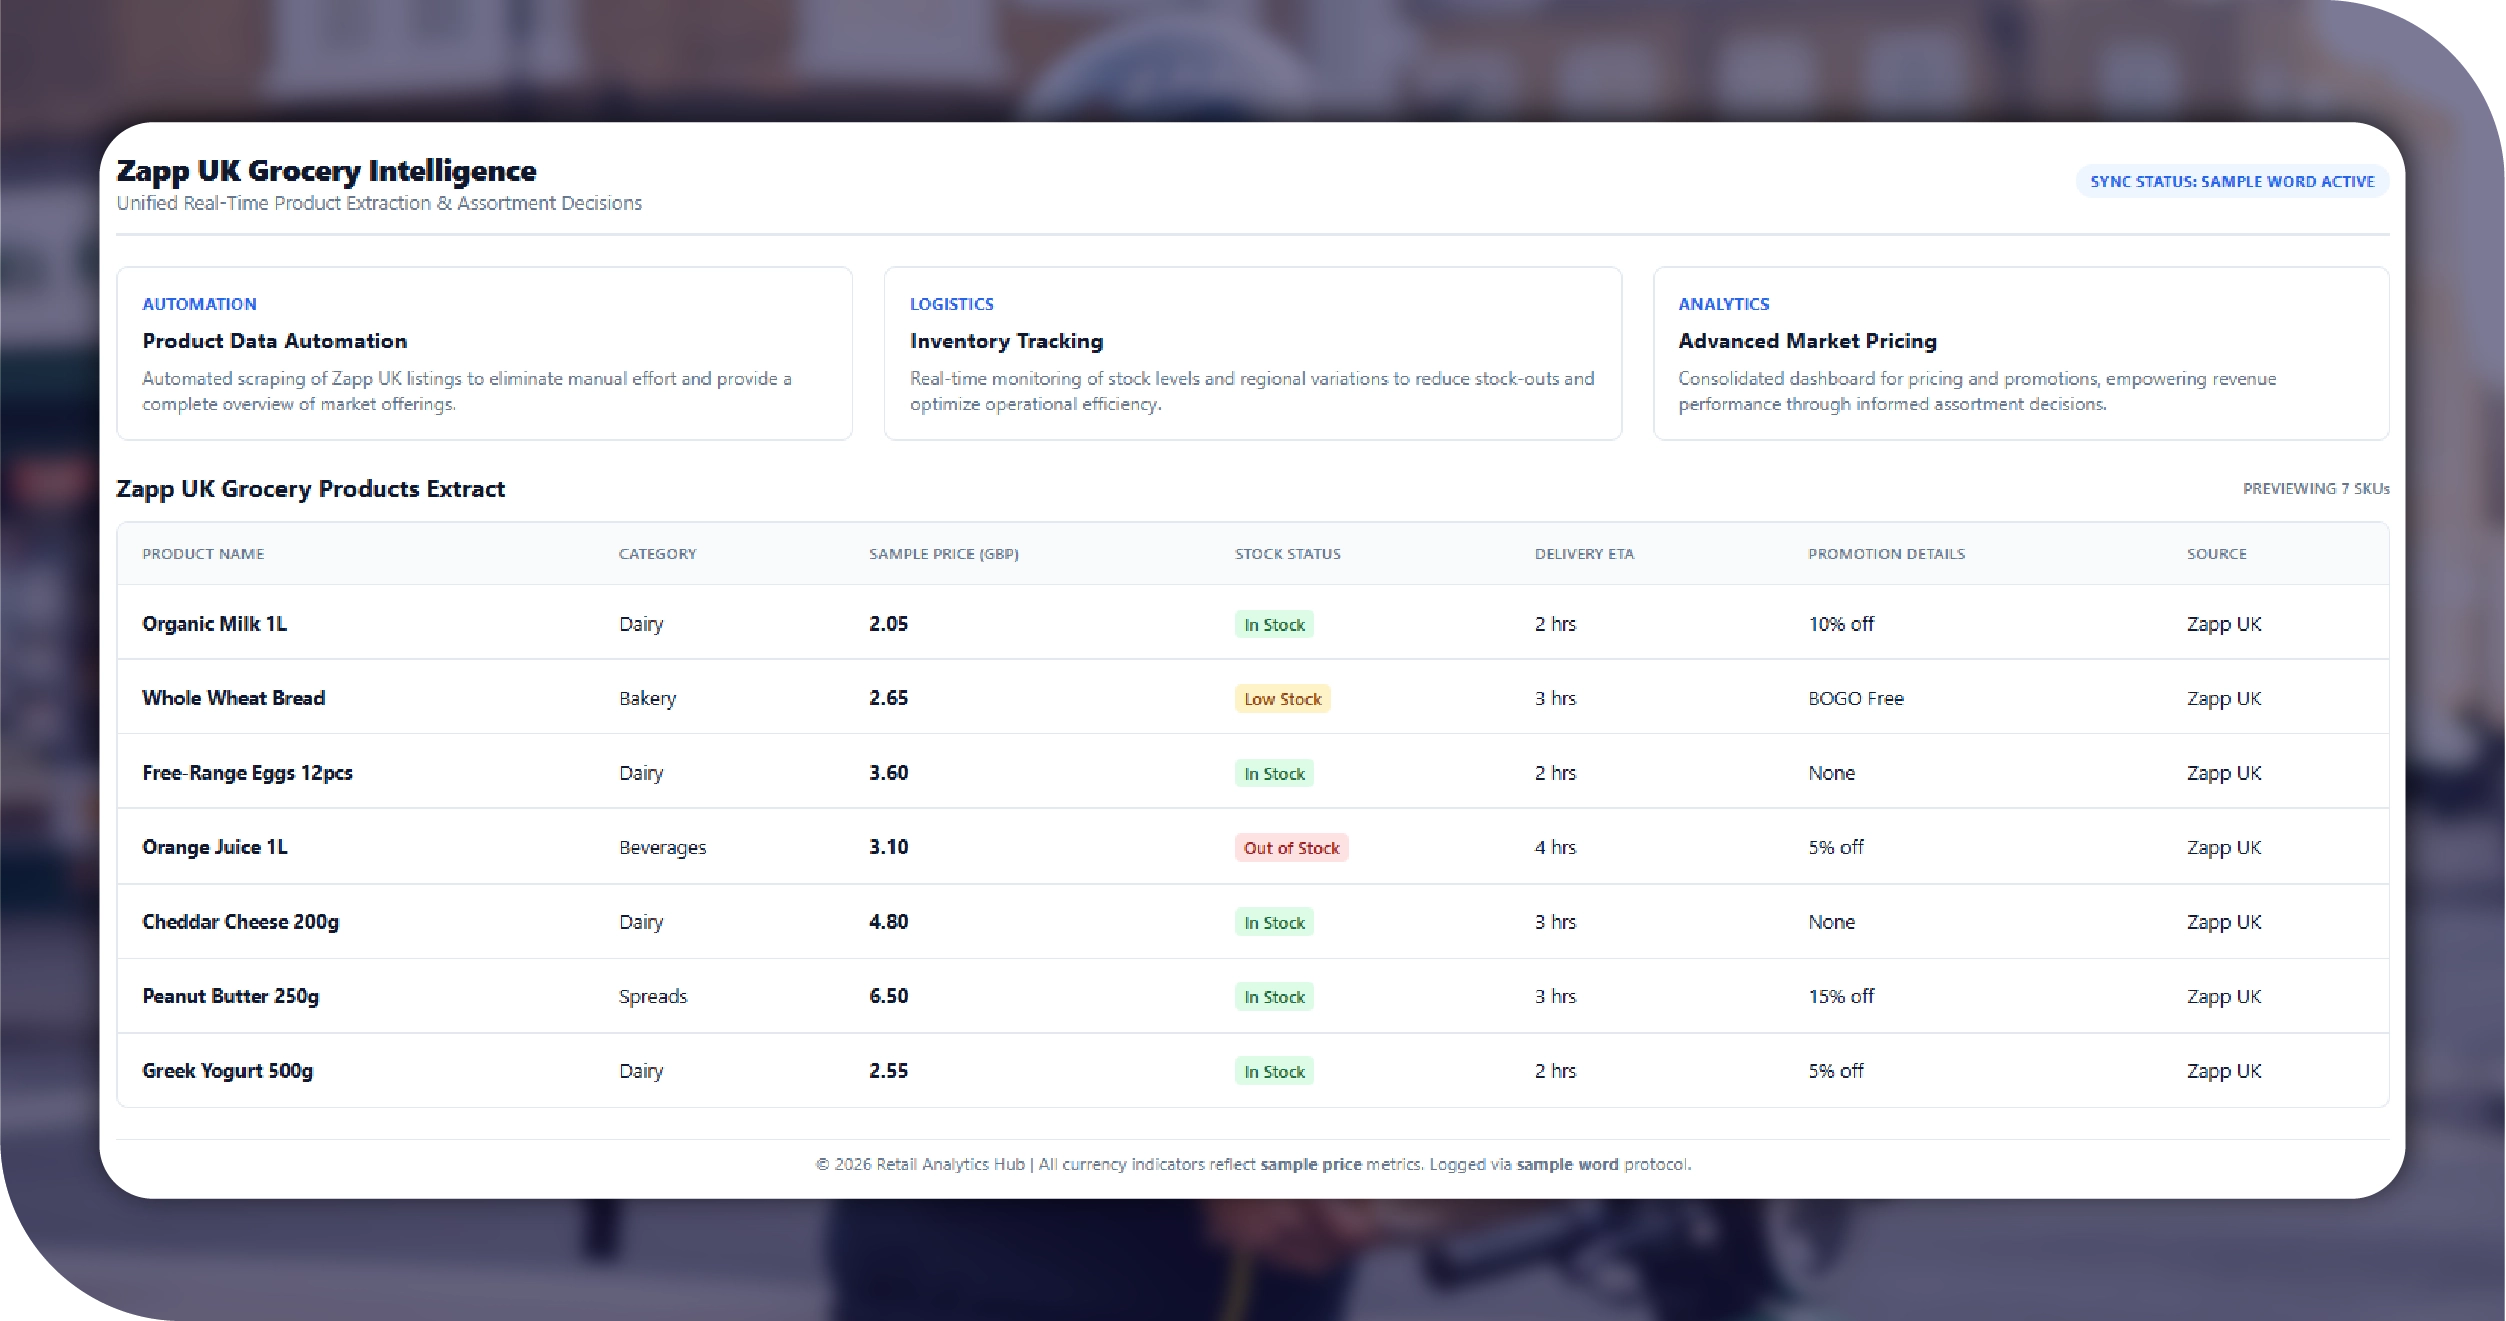Open the Advanced Market Pricing card
Viewport: 2506px width, 1321px height.
[x=2020, y=353]
